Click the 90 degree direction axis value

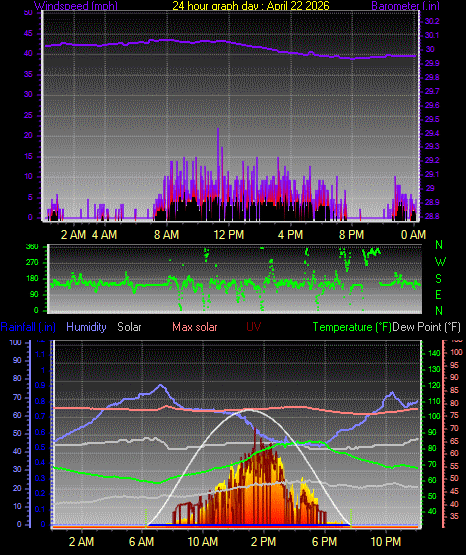pyautogui.click(x=34, y=294)
